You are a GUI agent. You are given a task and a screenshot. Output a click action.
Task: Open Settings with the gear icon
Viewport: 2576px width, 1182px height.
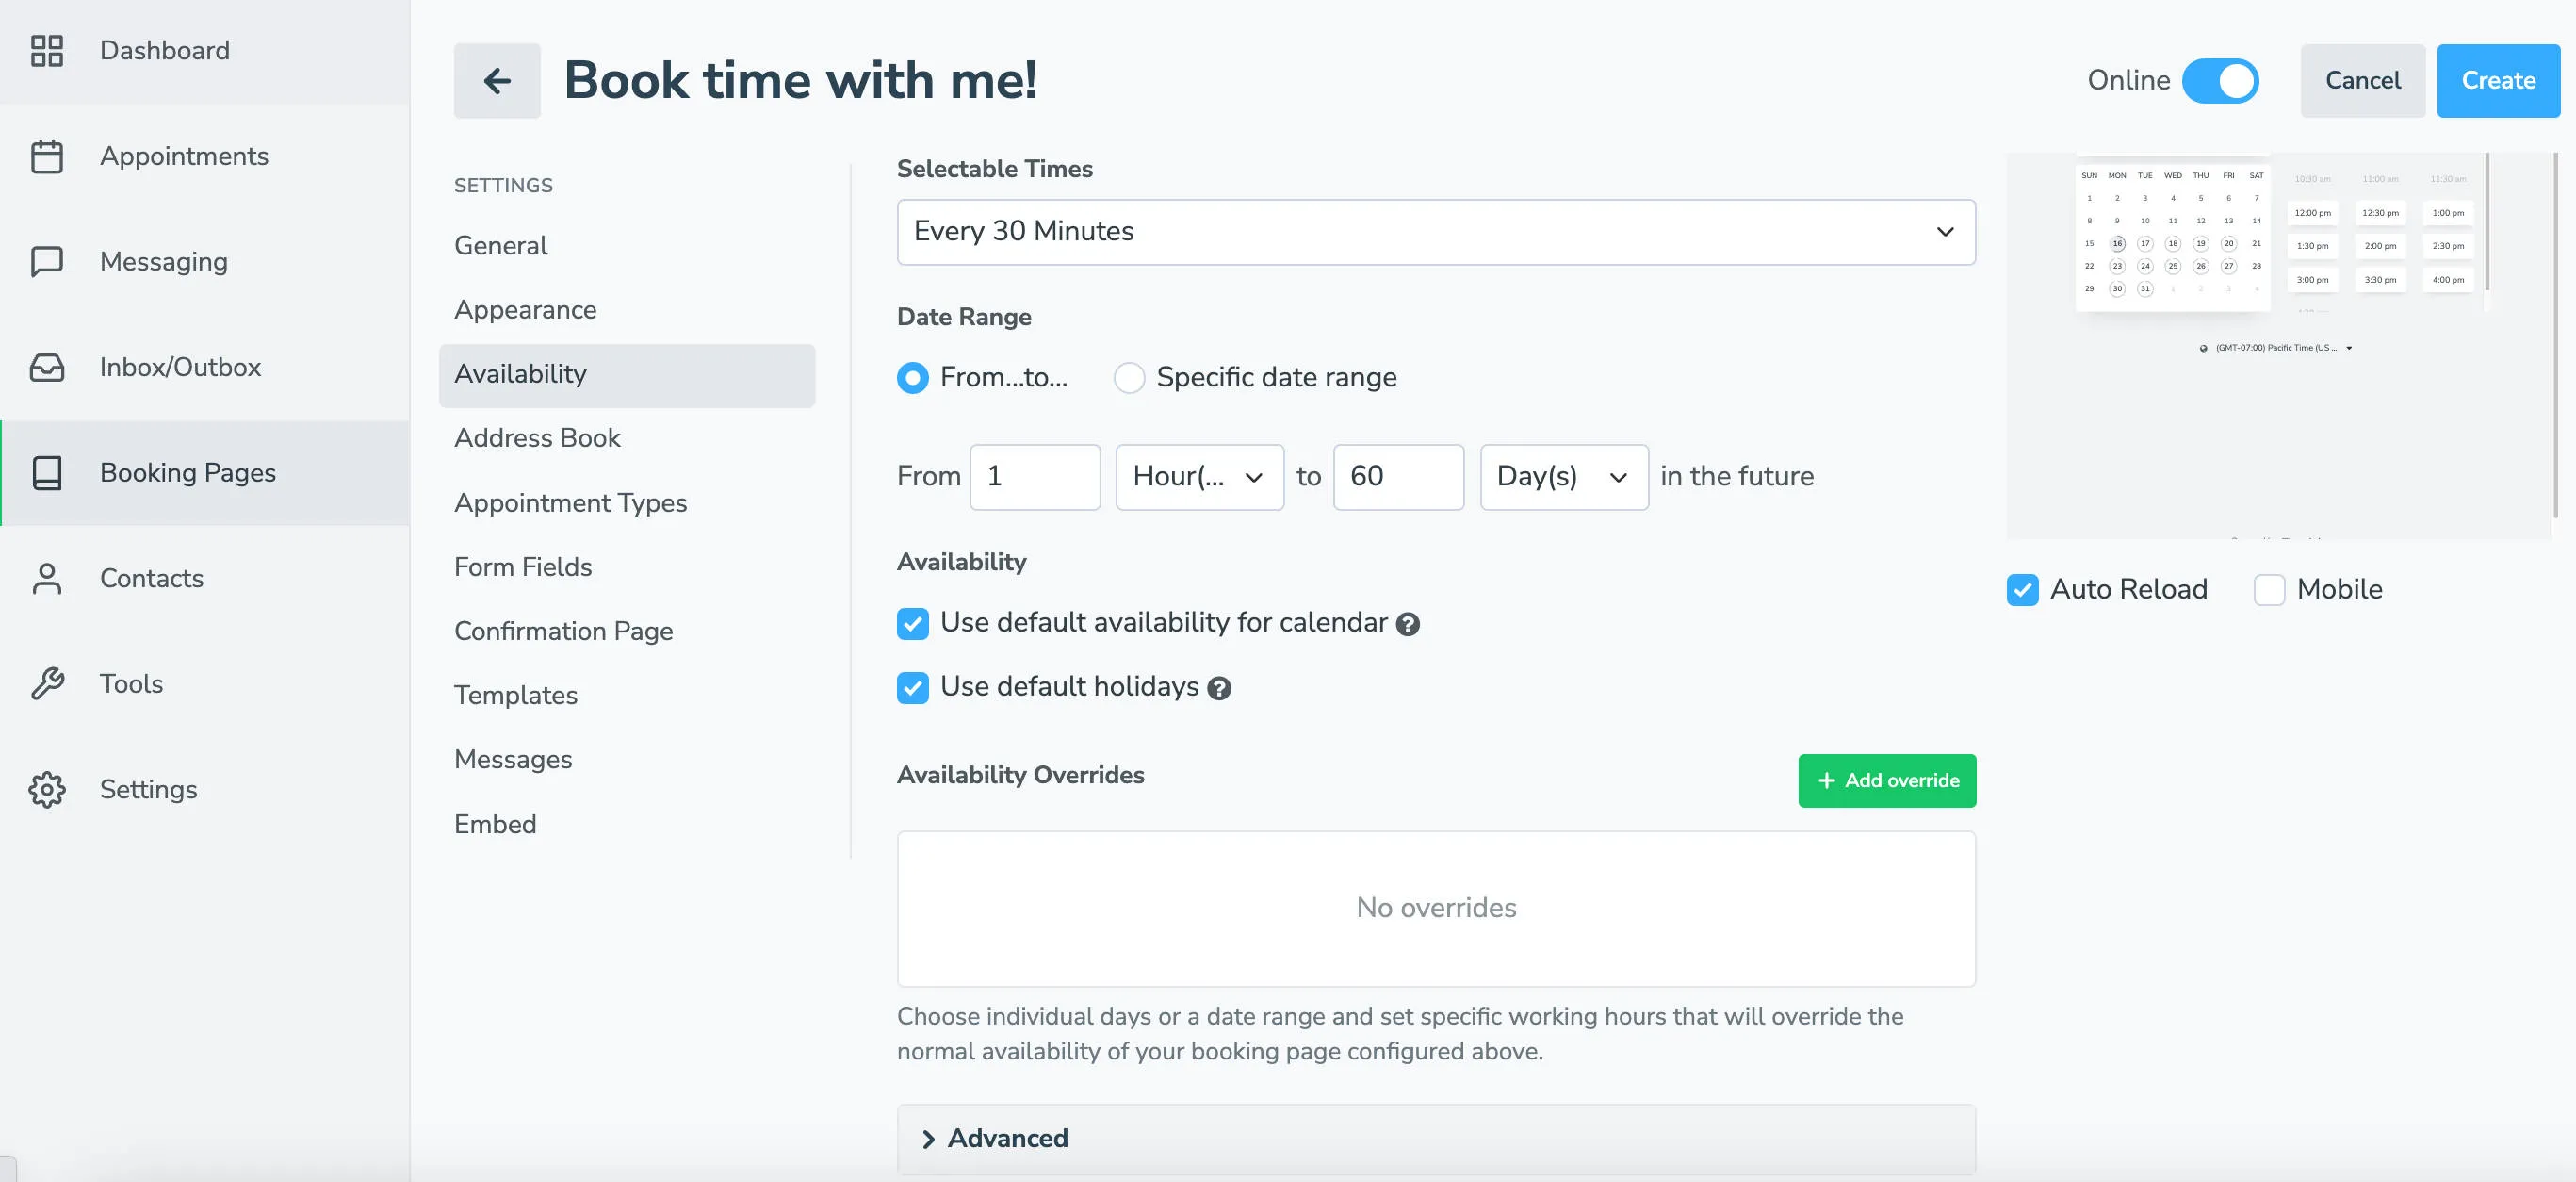tap(46, 789)
